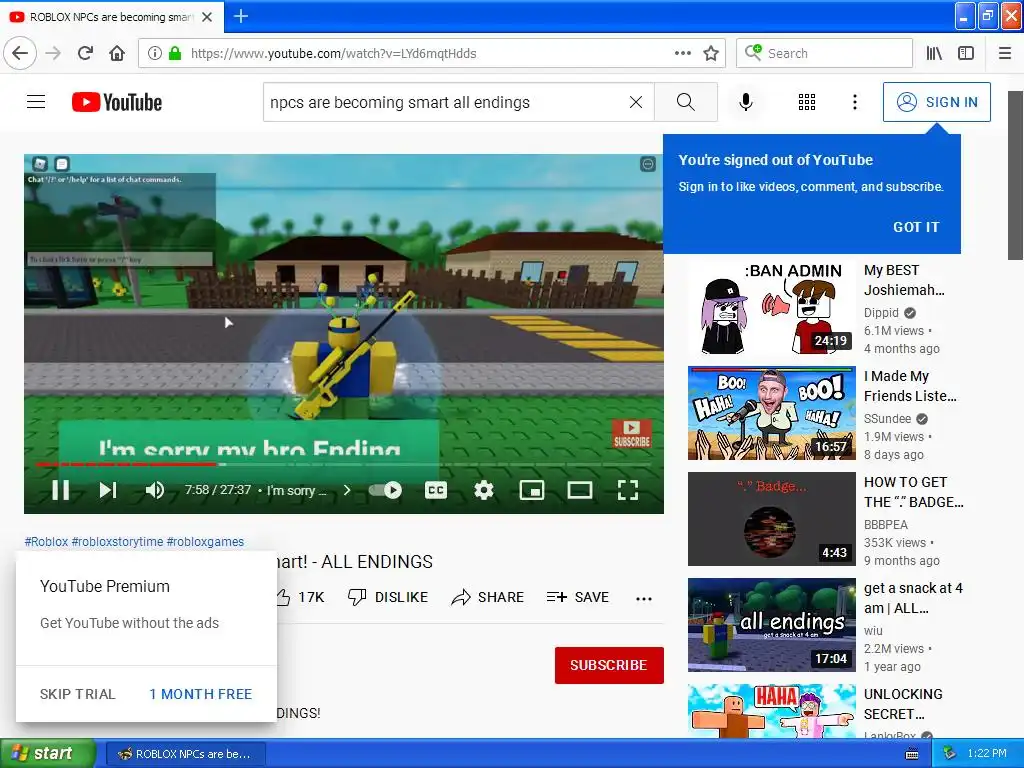Open the YouTube guide hamburger menu
This screenshot has width=1024, height=768.
pyautogui.click(x=36, y=102)
